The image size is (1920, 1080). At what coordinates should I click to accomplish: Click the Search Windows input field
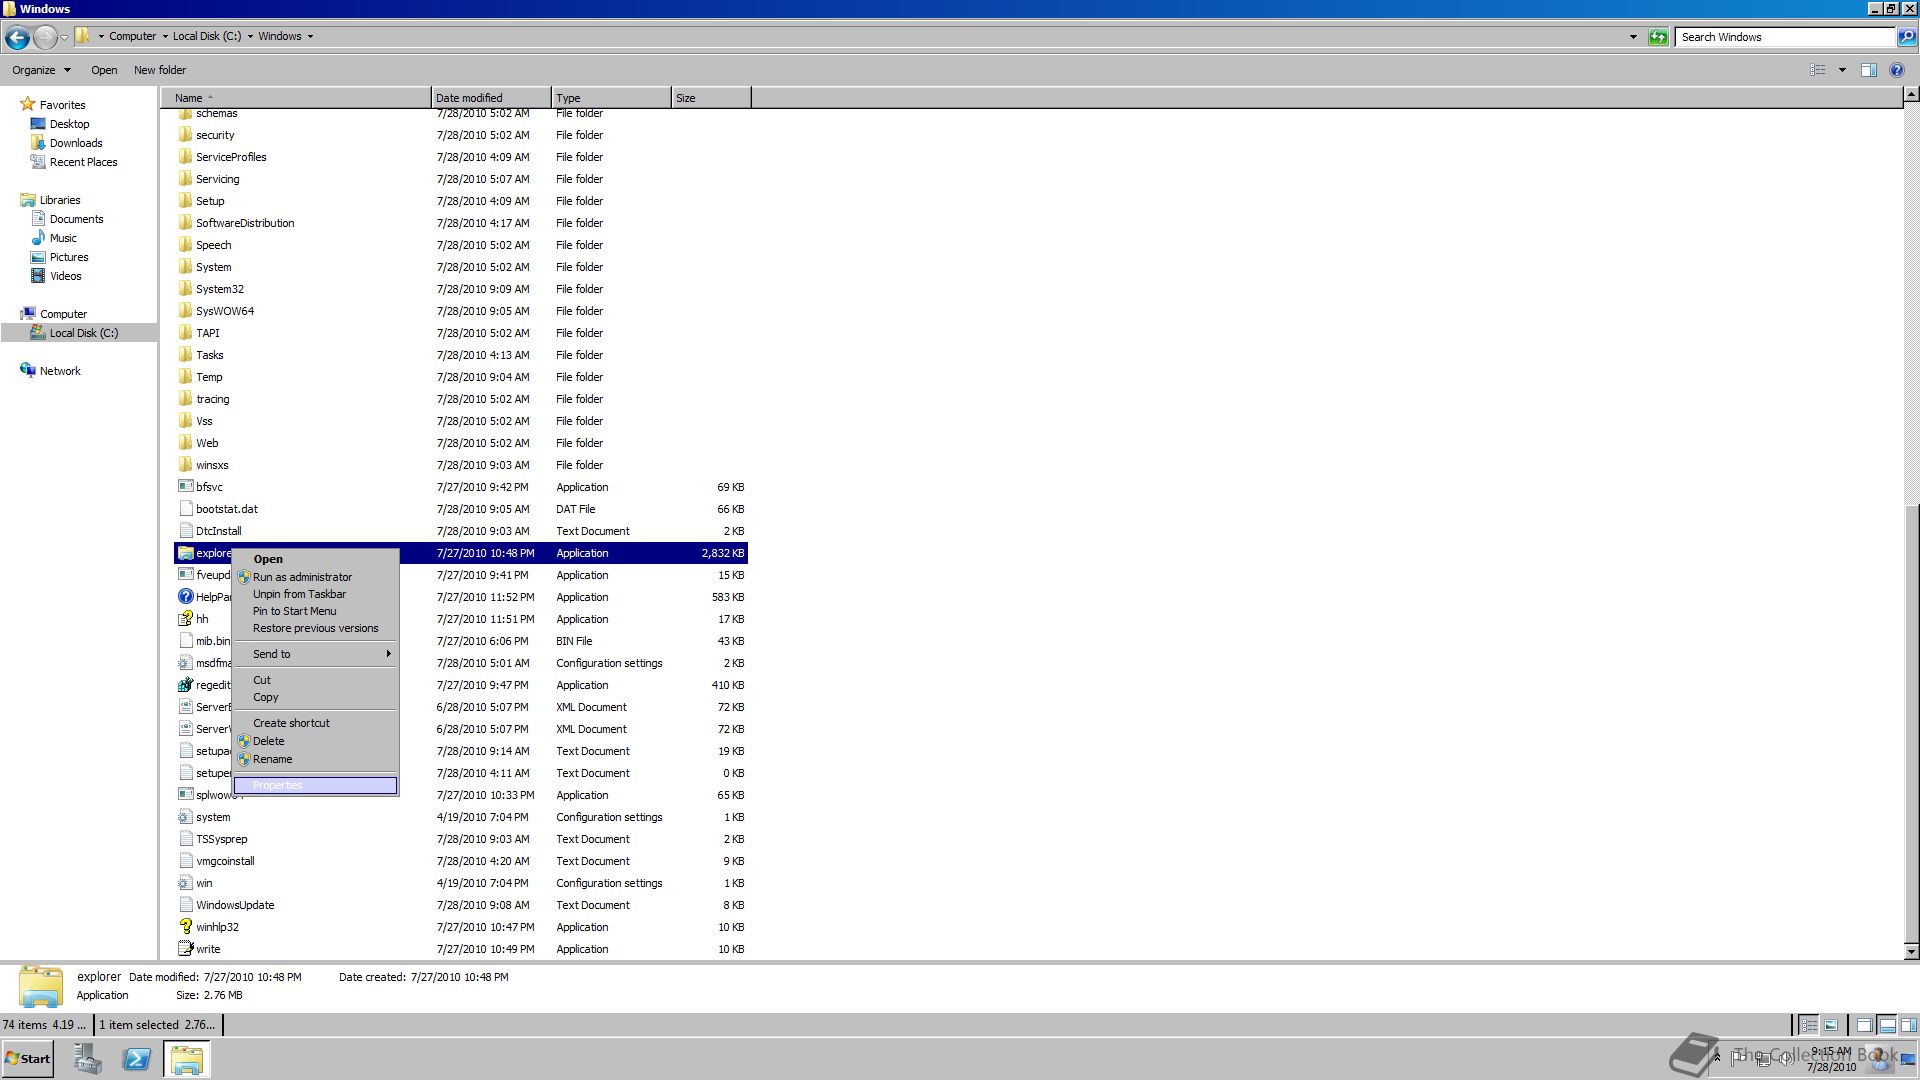tap(1785, 37)
